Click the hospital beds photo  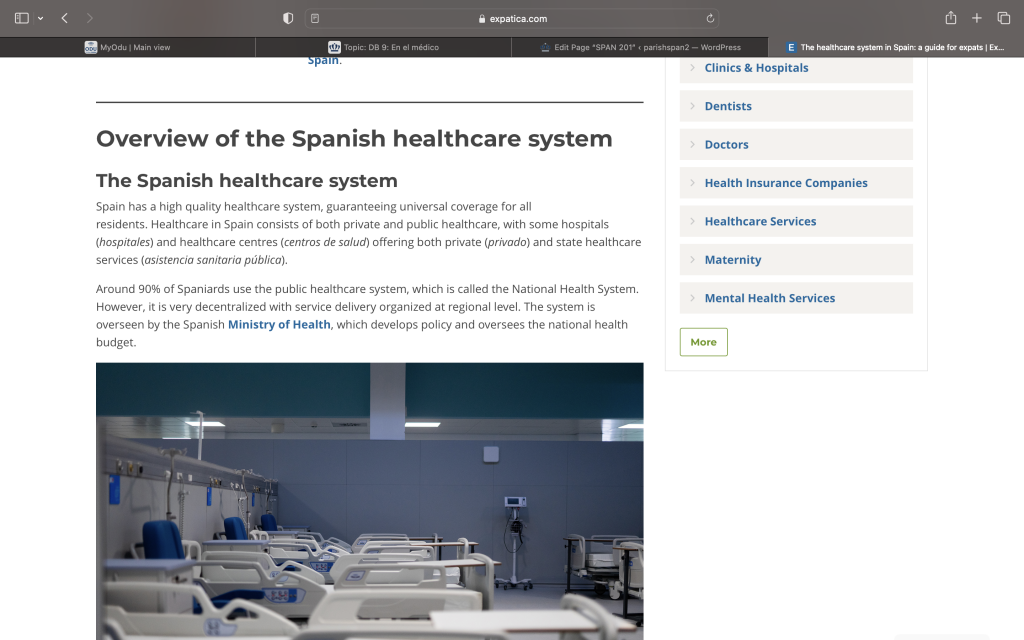[x=370, y=502]
